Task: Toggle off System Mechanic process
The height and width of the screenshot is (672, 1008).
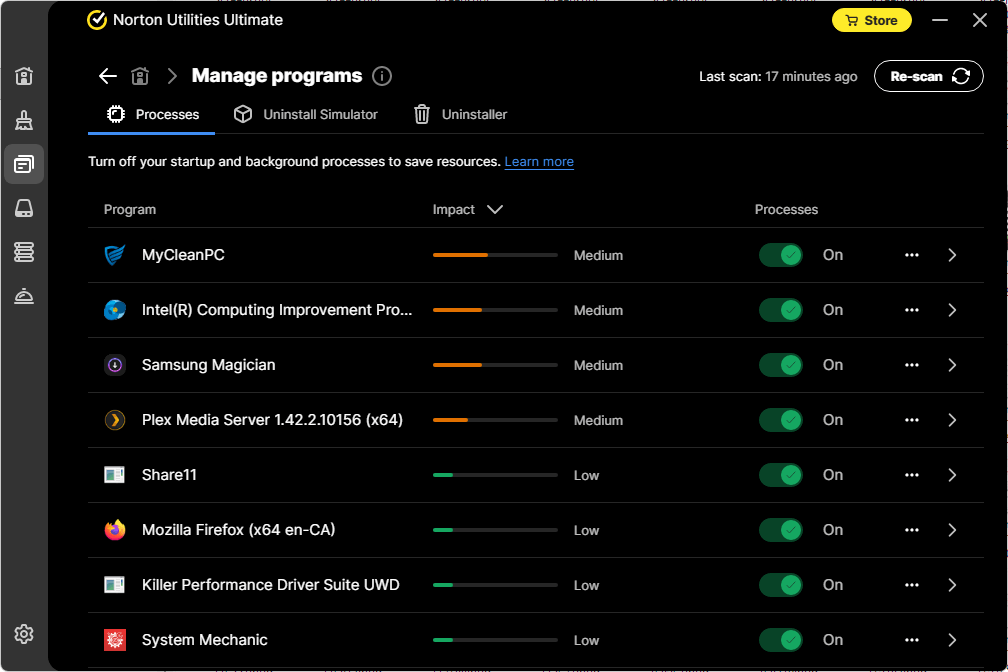Action: [x=781, y=640]
